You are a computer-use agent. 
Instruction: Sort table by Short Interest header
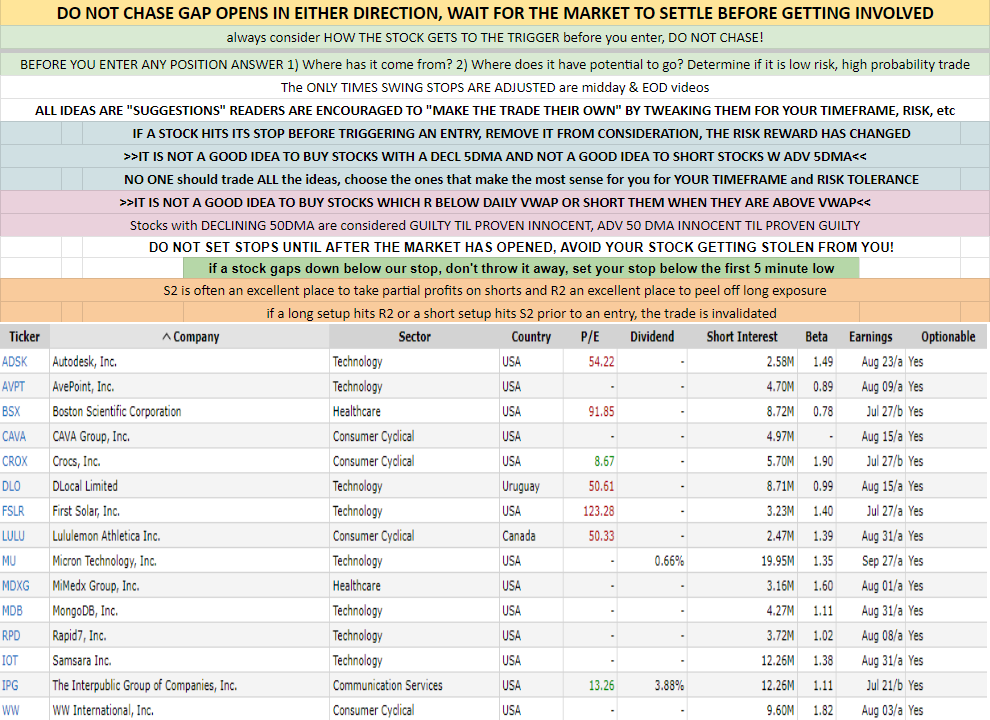[742, 337]
